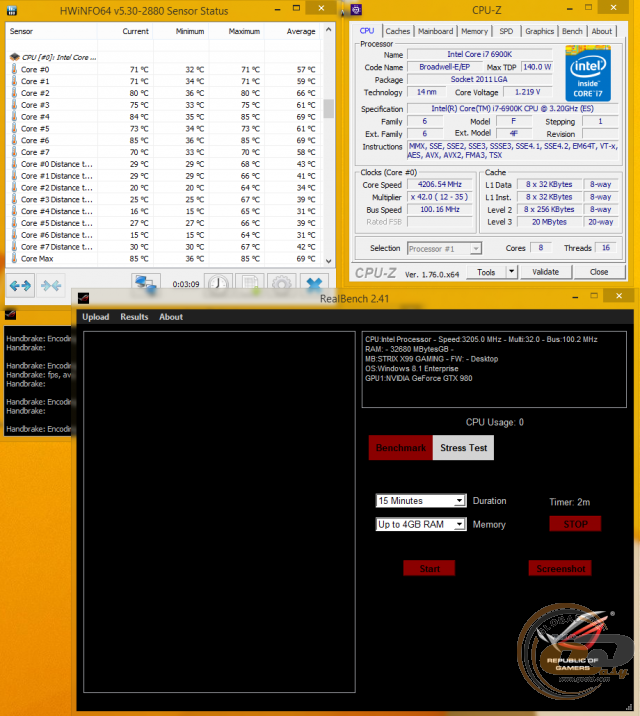Click the thermometer icon for Core Max

click(x=14, y=258)
